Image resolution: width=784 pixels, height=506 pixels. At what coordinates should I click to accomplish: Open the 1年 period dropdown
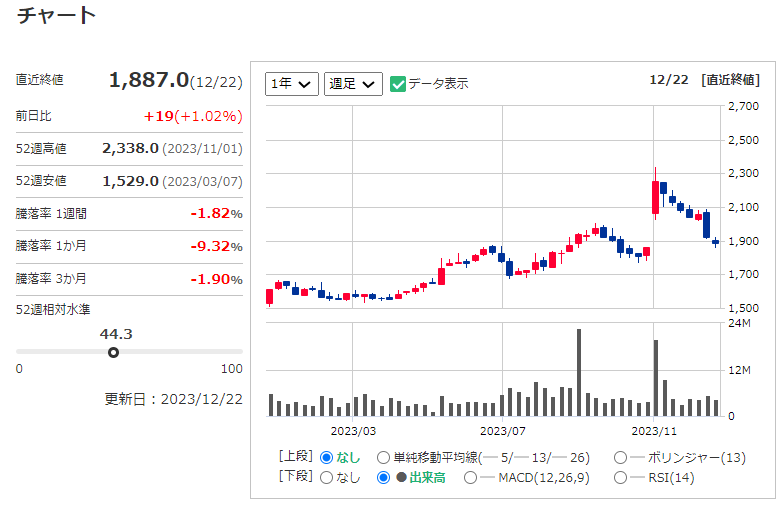[292, 84]
